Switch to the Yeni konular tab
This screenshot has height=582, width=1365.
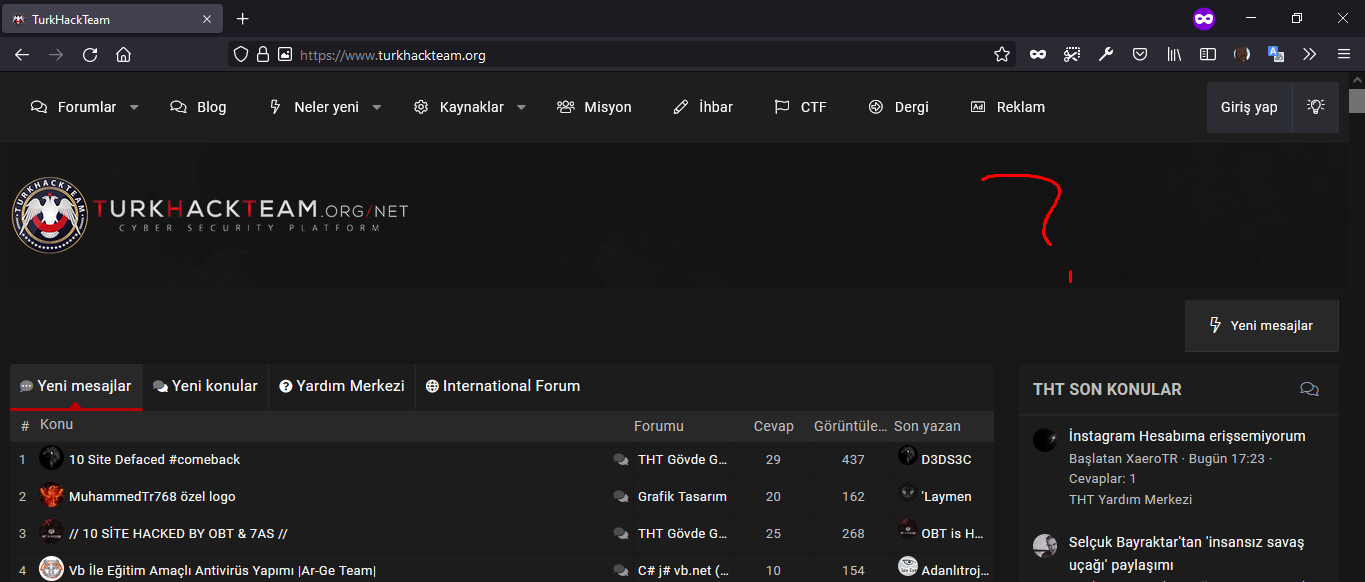pos(205,386)
